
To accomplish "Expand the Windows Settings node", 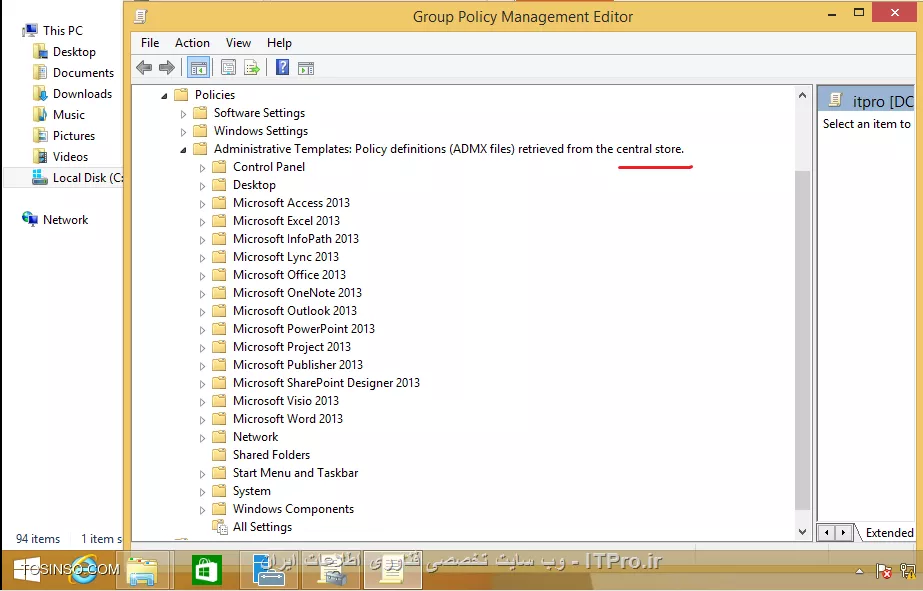I will point(183,132).
